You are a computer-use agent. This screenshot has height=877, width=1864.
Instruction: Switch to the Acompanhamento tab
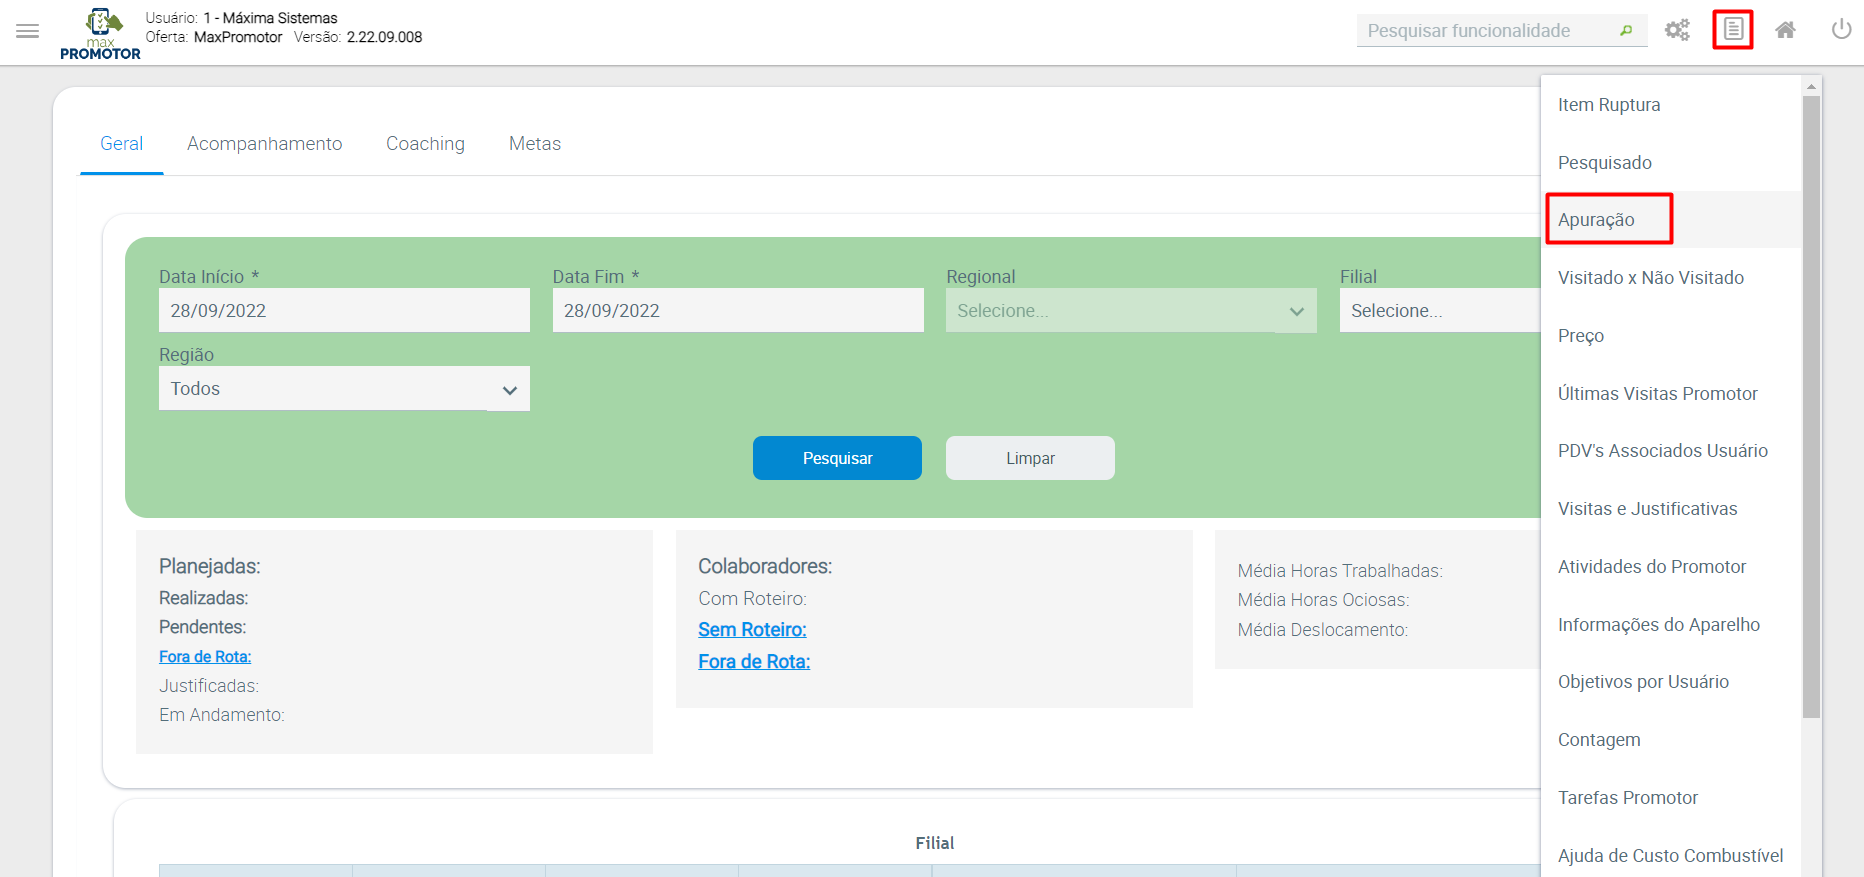264,144
